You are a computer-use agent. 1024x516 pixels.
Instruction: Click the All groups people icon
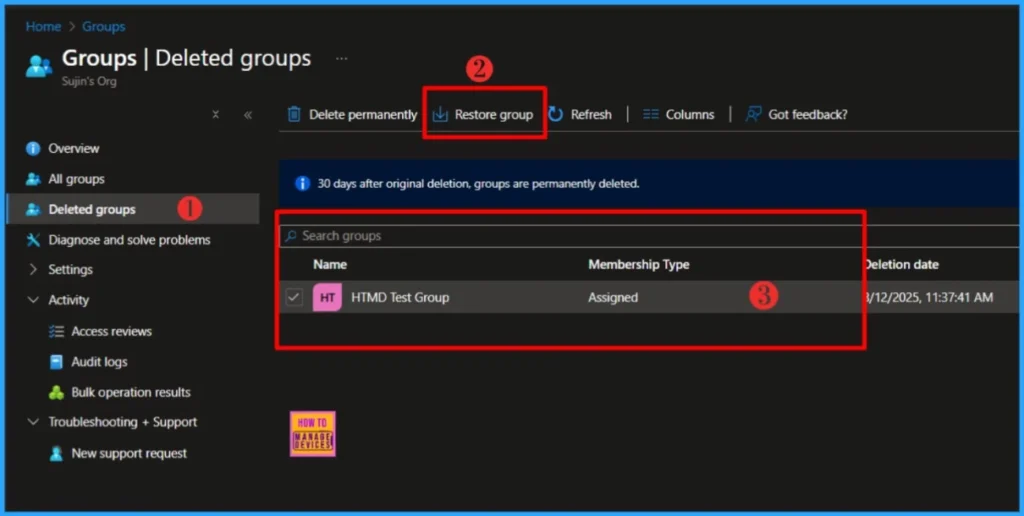click(33, 179)
